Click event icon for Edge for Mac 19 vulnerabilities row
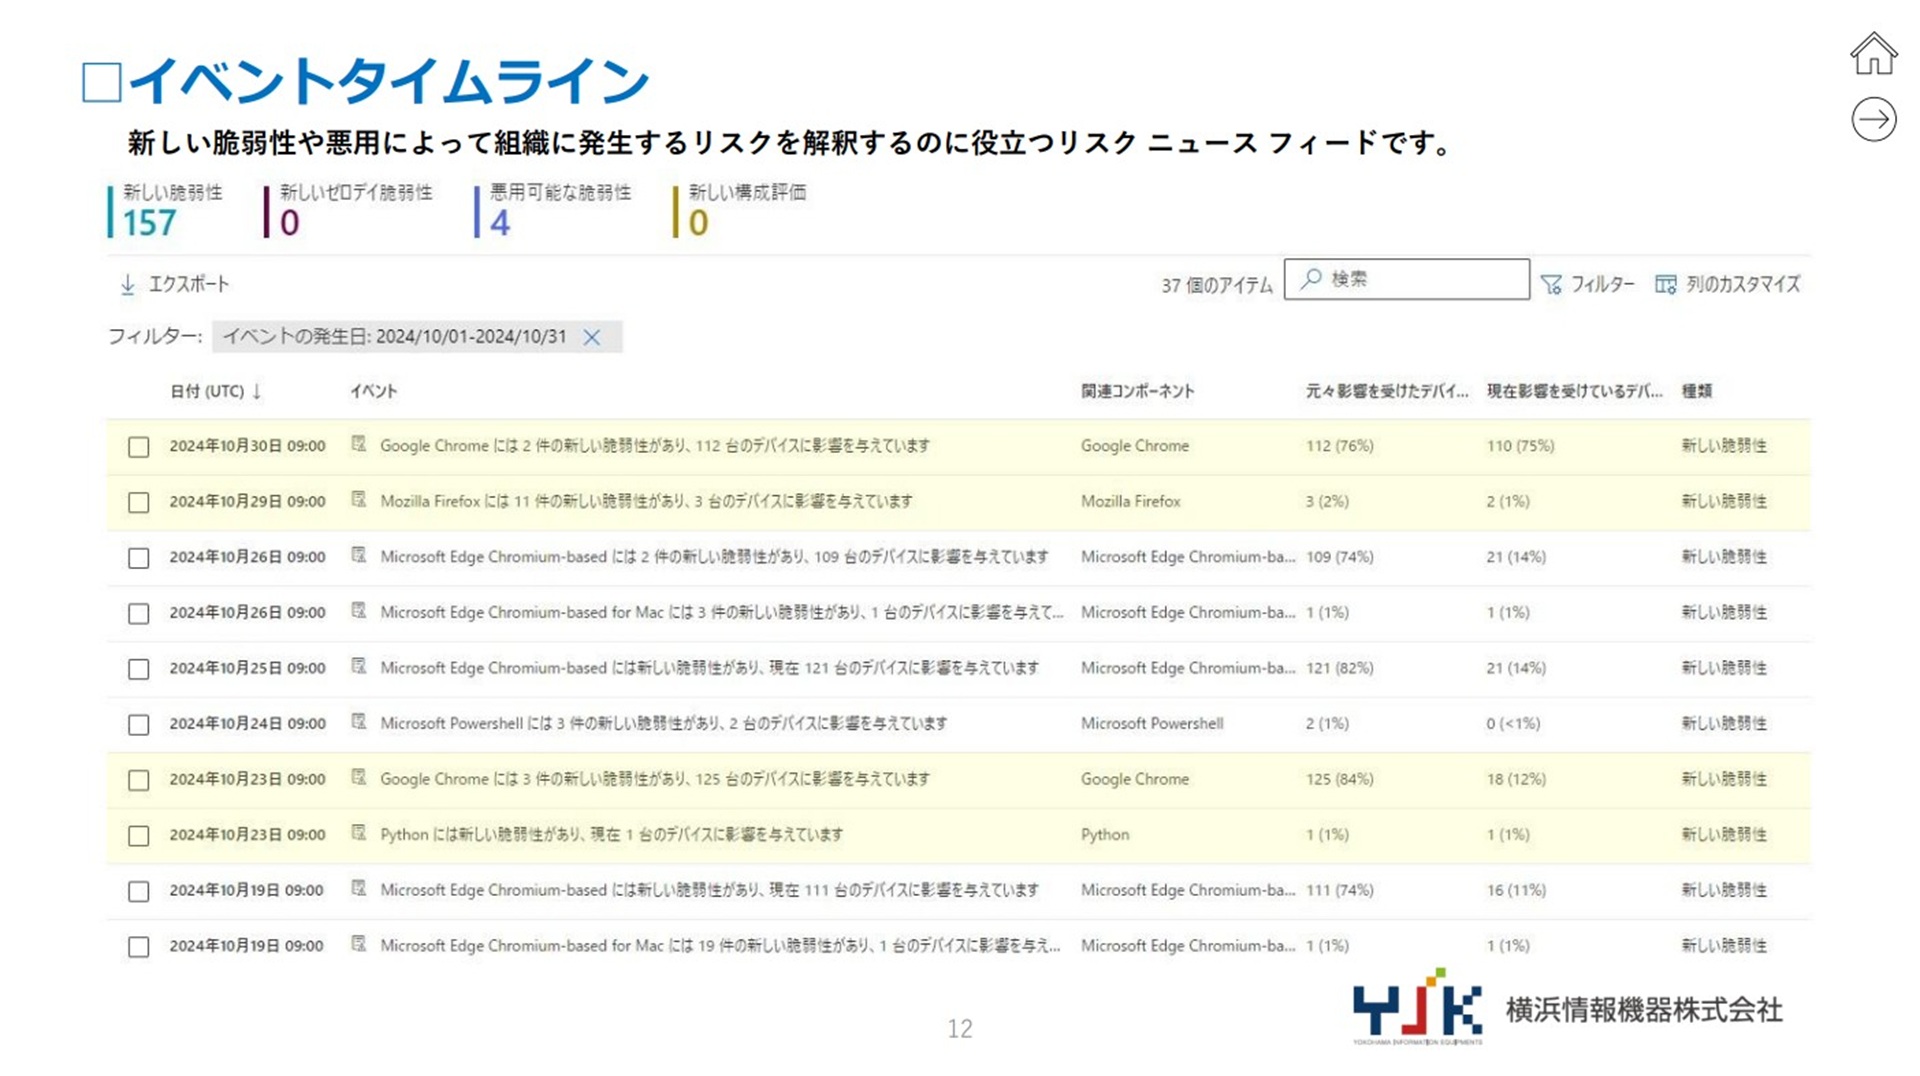This screenshot has height=1076, width=1920. (x=358, y=944)
